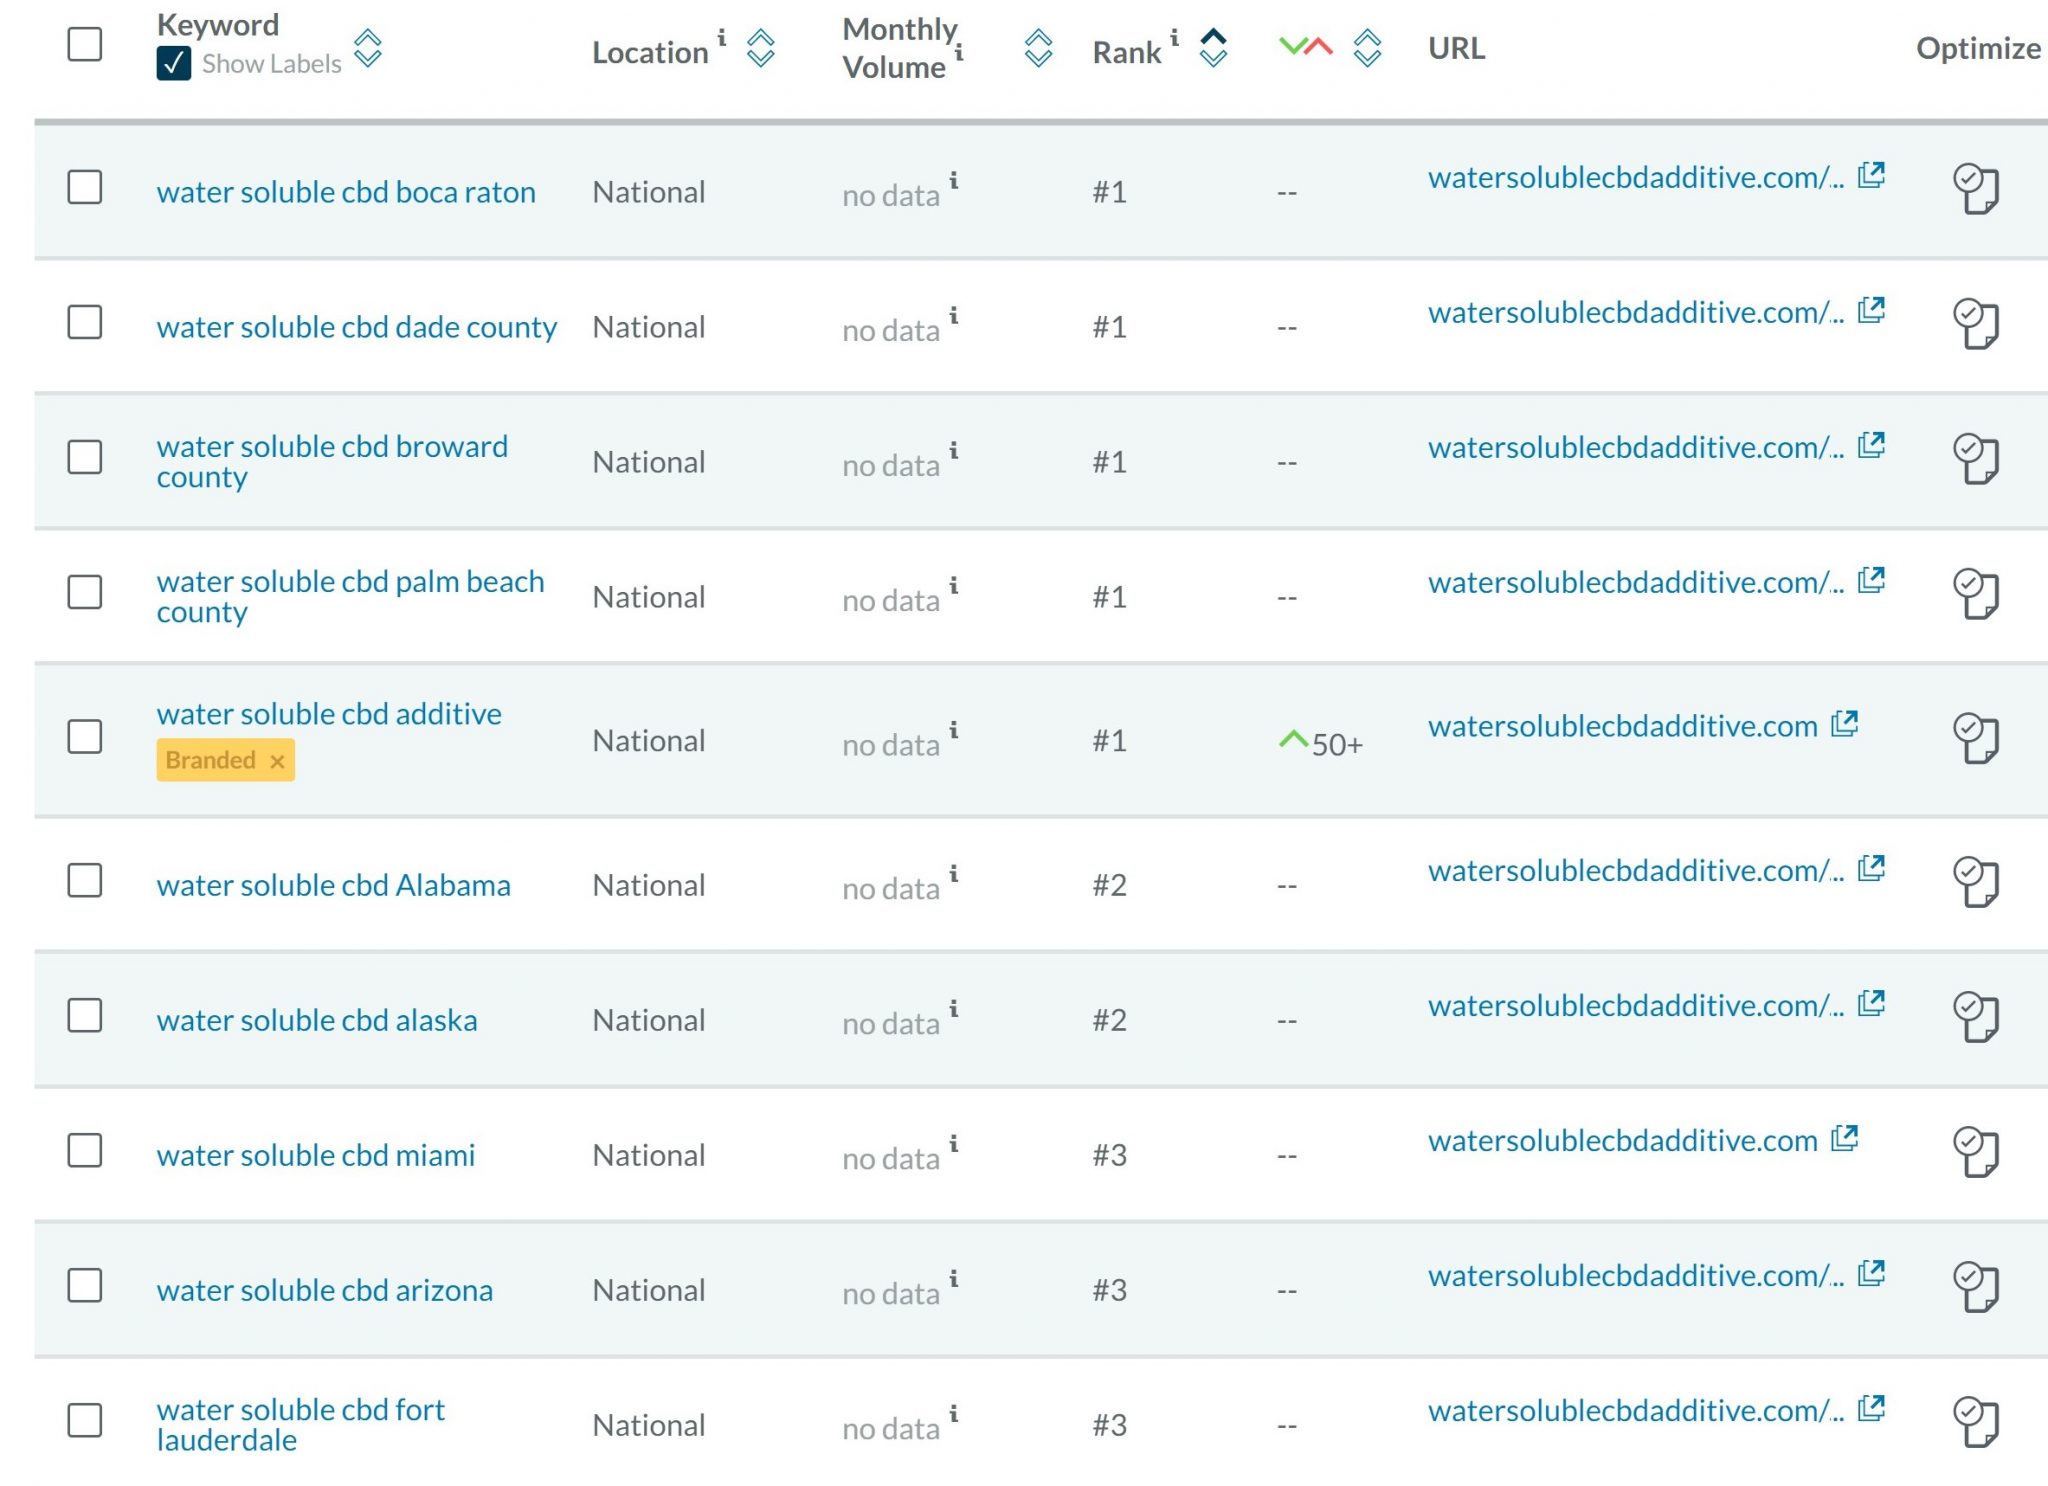The height and width of the screenshot is (1486, 2048).
Task: Show volume info icon for boca raton row
Action: pyautogui.click(x=953, y=181)
